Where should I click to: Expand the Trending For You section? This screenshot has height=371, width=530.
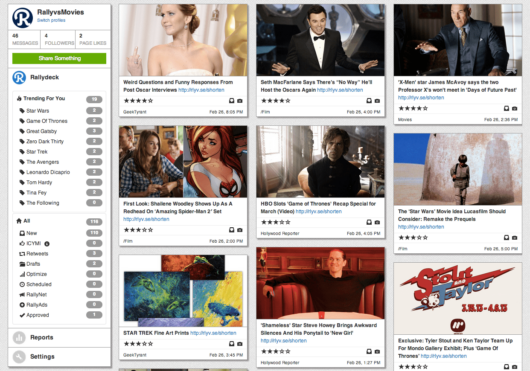[x=44, y=98]
